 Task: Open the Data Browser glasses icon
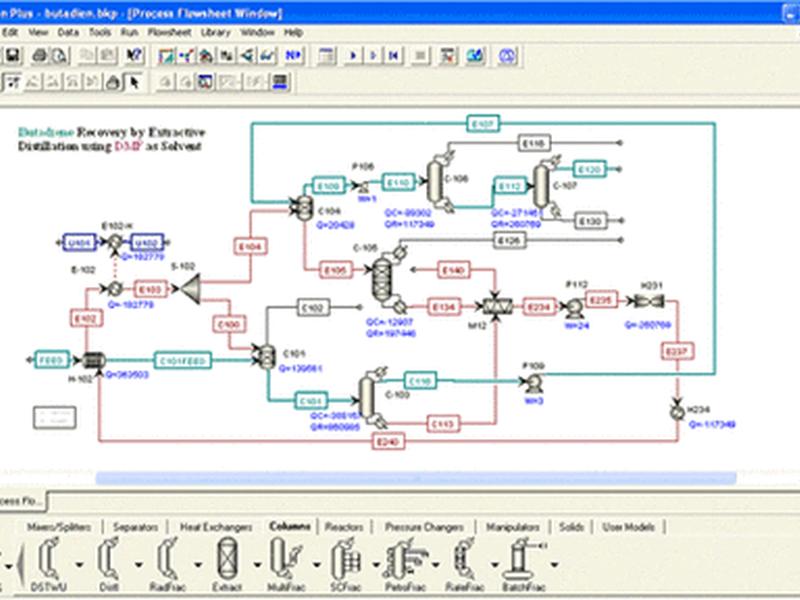tap(267, 55)
